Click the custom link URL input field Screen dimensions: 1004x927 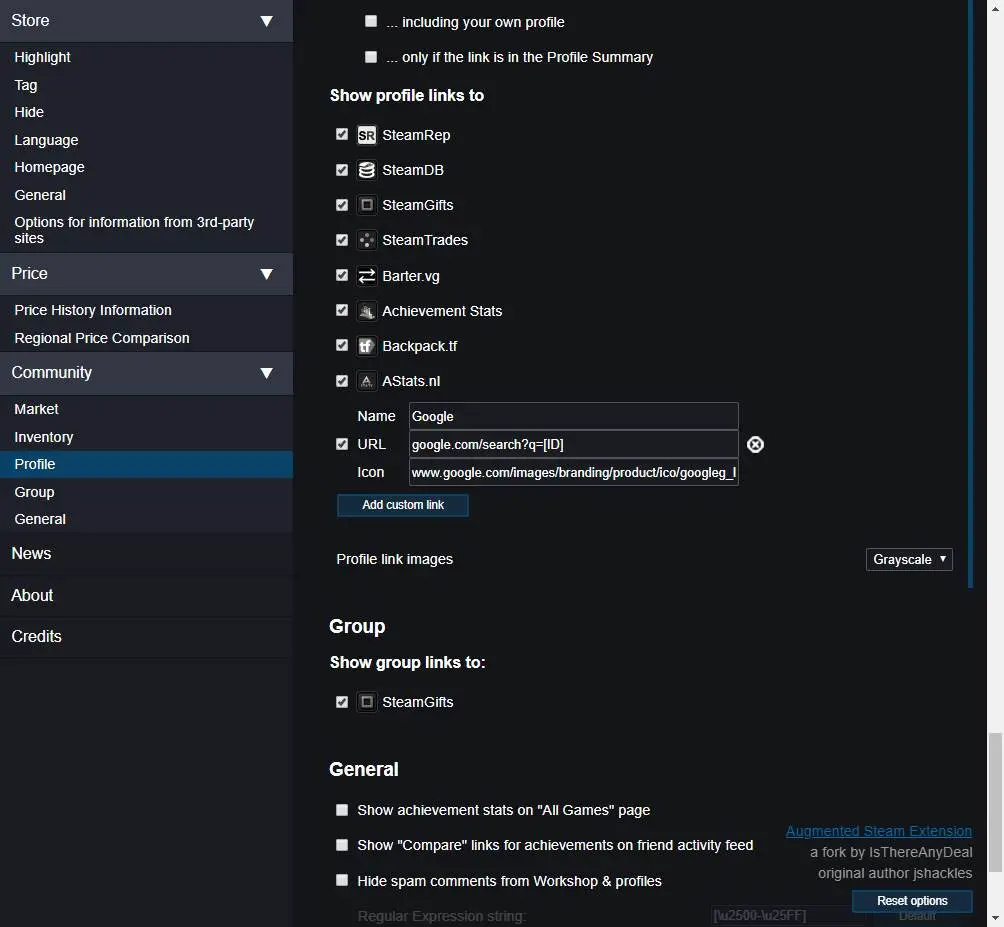573,444
